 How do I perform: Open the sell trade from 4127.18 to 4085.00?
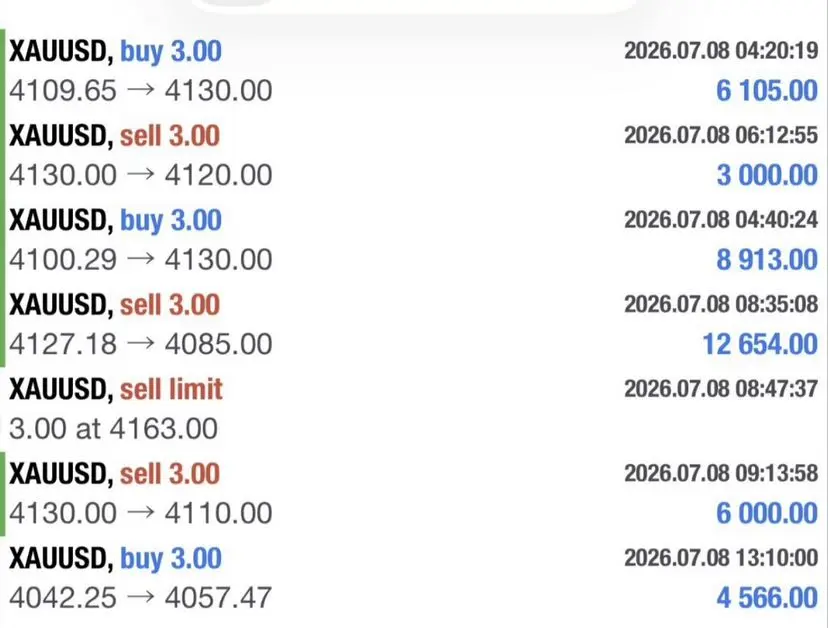(x=414, y=324)
